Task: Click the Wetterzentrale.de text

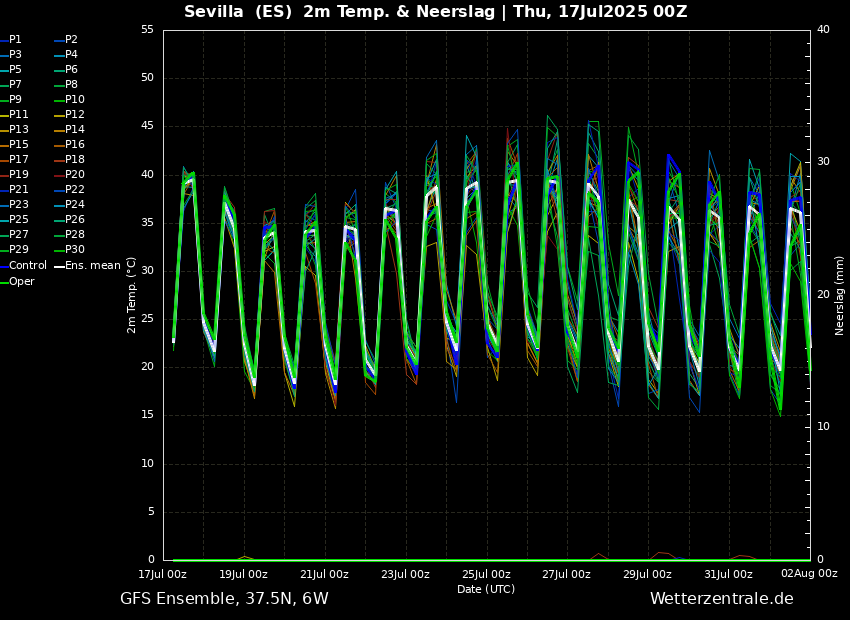Action: (721, 599)
